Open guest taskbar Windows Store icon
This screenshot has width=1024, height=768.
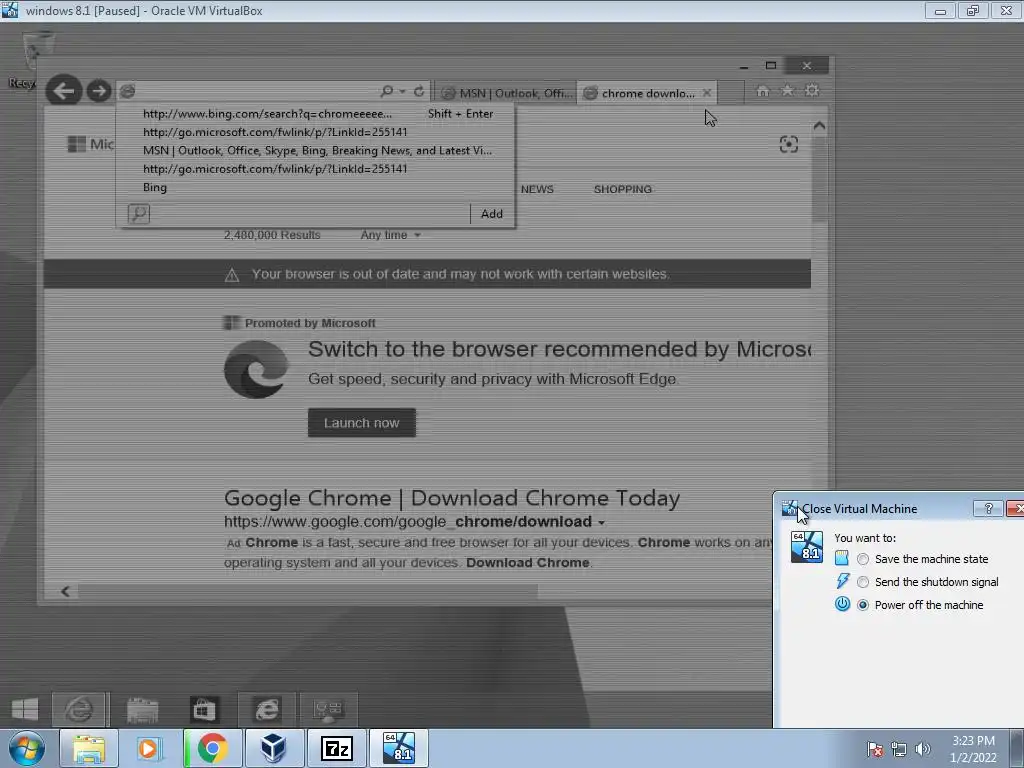(x=204, y=710)
